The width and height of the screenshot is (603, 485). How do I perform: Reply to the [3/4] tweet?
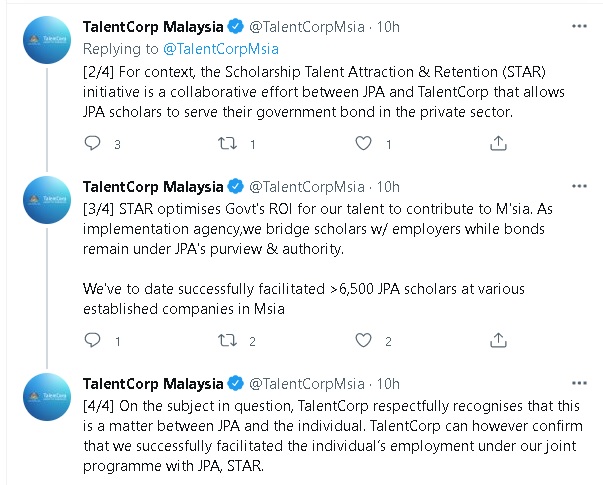coord(92,340)
